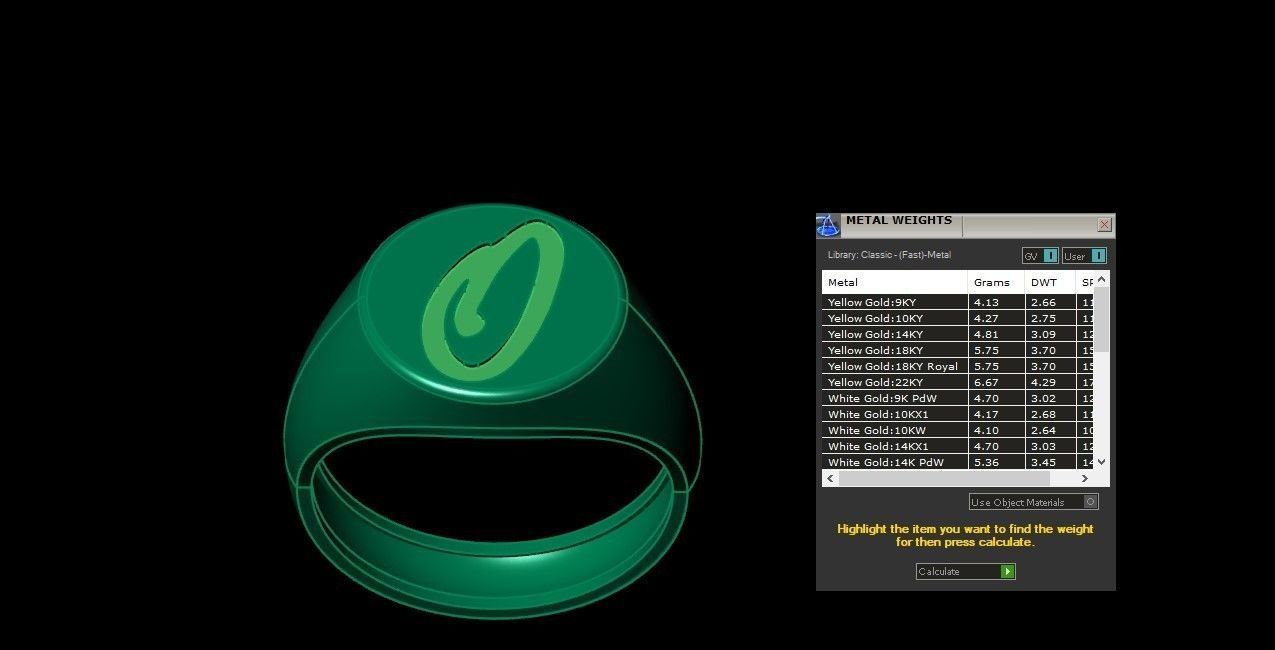Click the 4.81 grams cell
1275x650 pixels.
pyautogui.click(x=996, y=334)
